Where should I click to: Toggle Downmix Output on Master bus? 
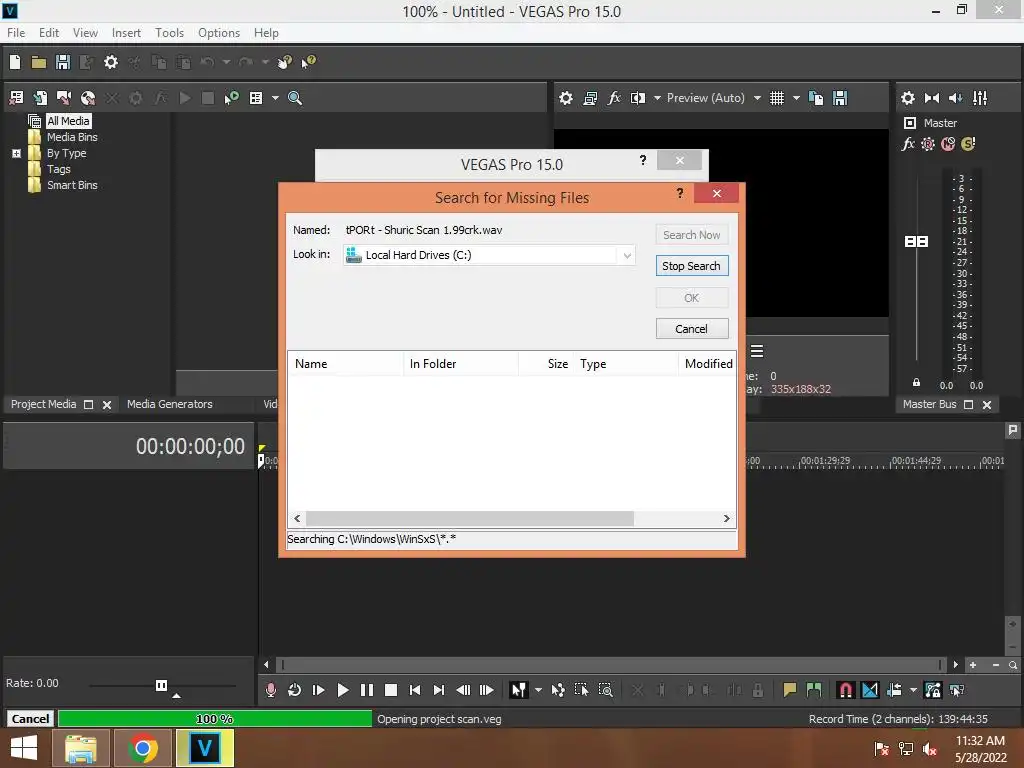[932, 98]
